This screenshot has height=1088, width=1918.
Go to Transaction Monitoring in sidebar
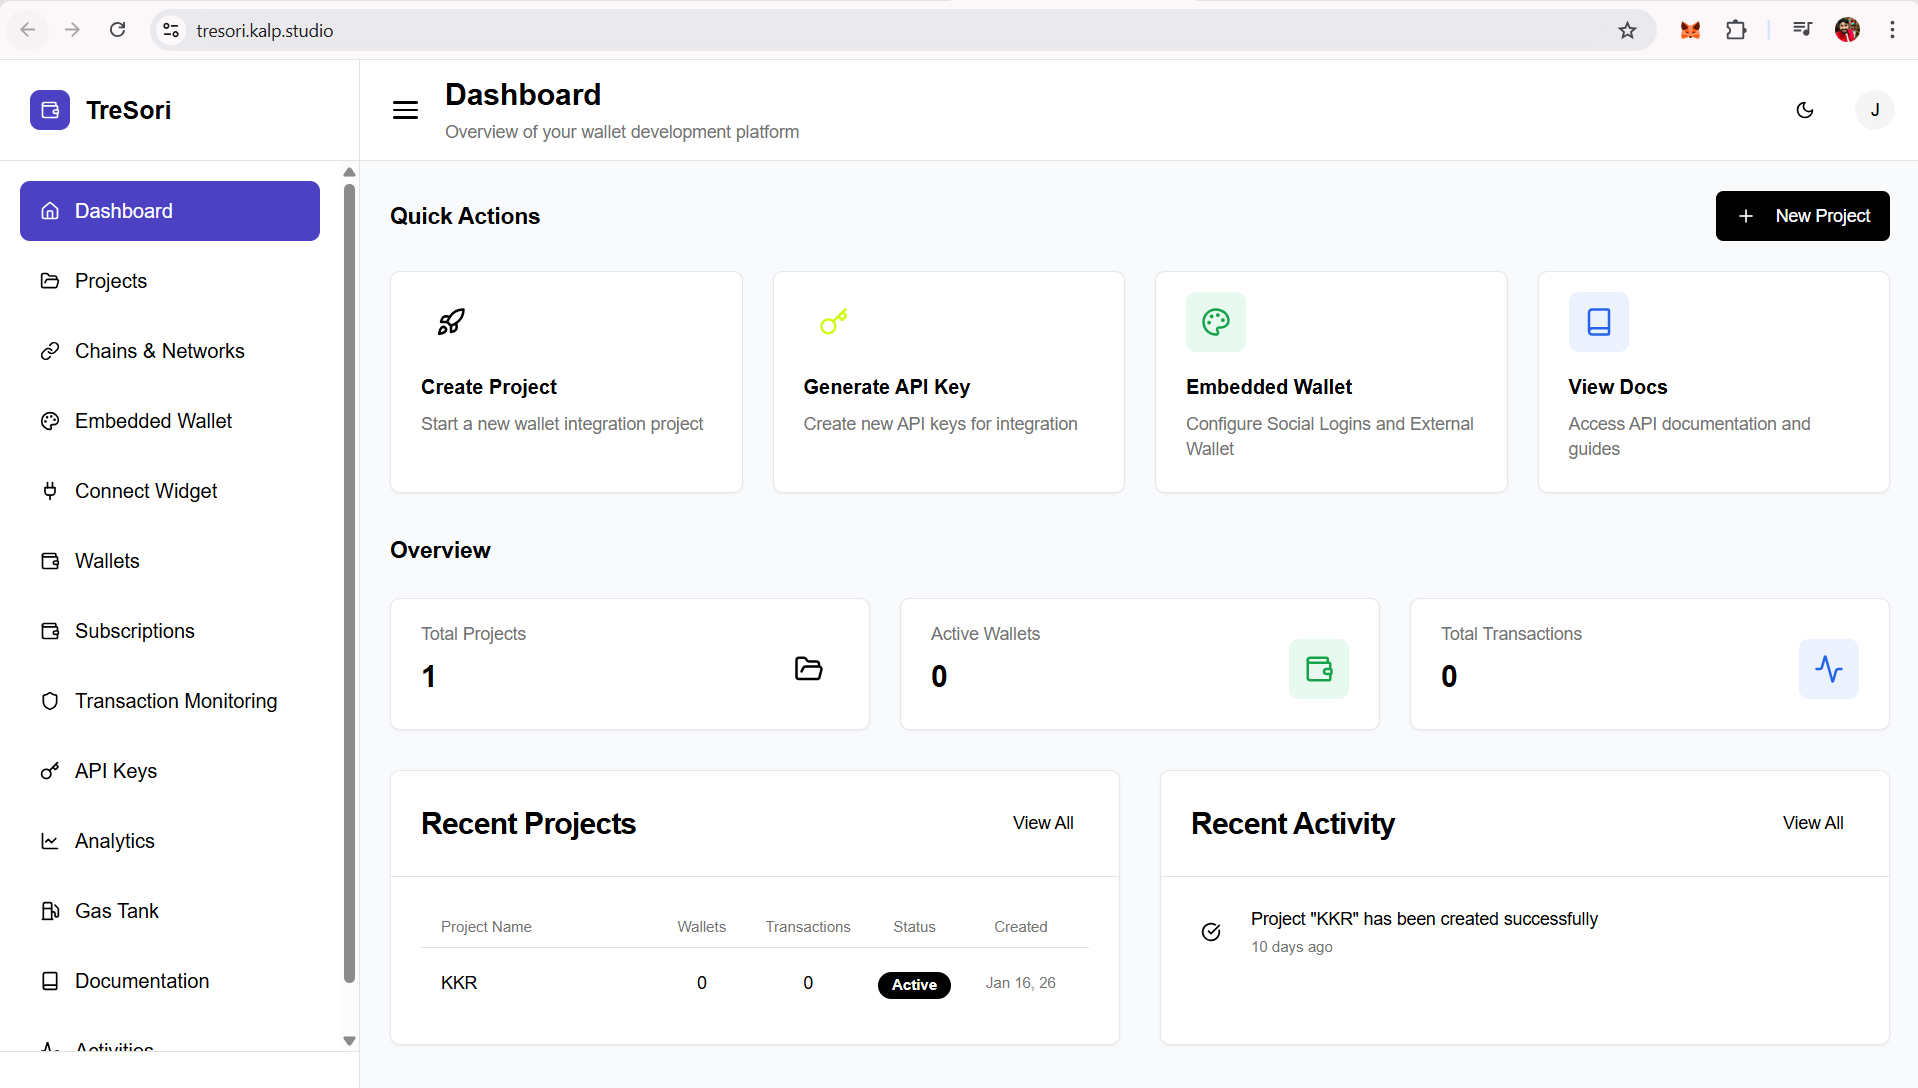pyautogui.click(x=176, y=701)
